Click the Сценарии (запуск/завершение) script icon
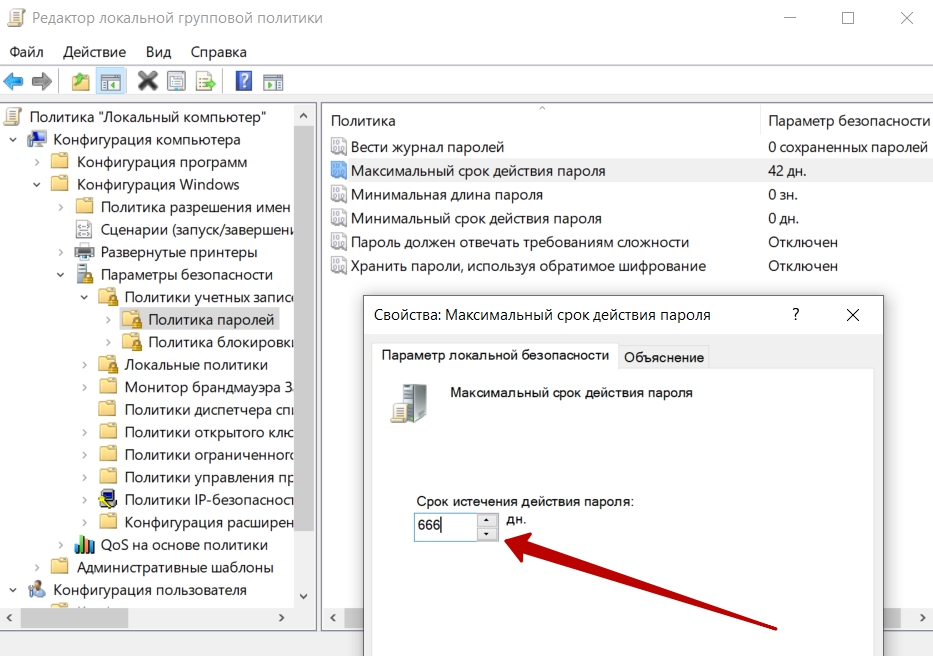 coord(84,230)
